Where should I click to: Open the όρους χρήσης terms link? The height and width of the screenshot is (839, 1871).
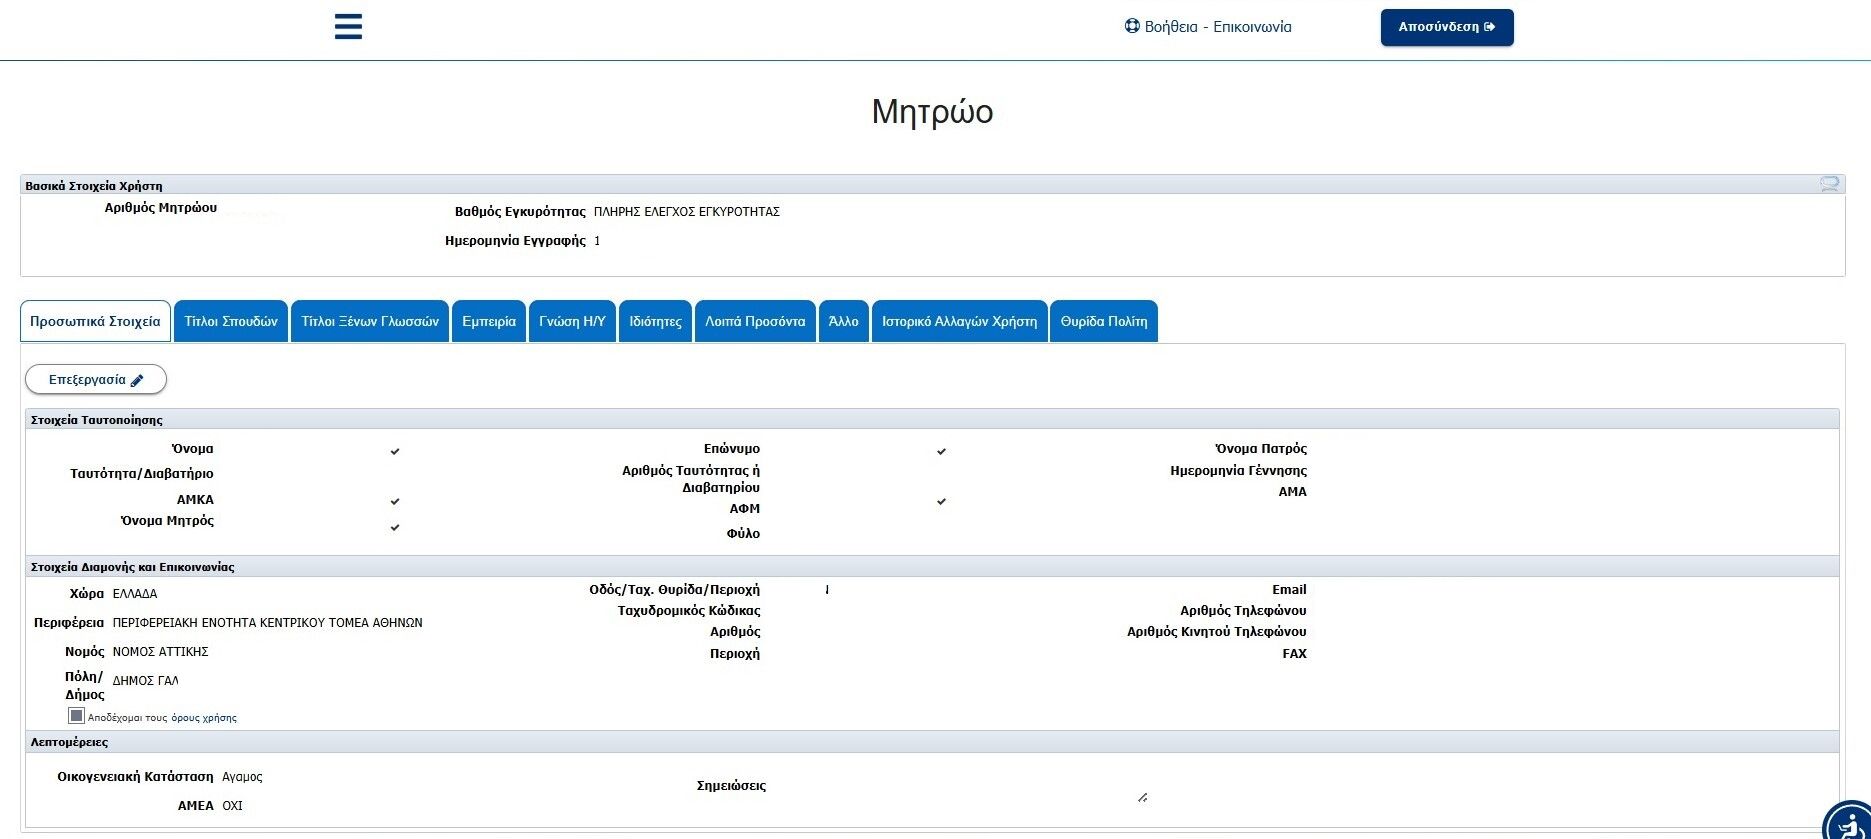tap(204, 718)
